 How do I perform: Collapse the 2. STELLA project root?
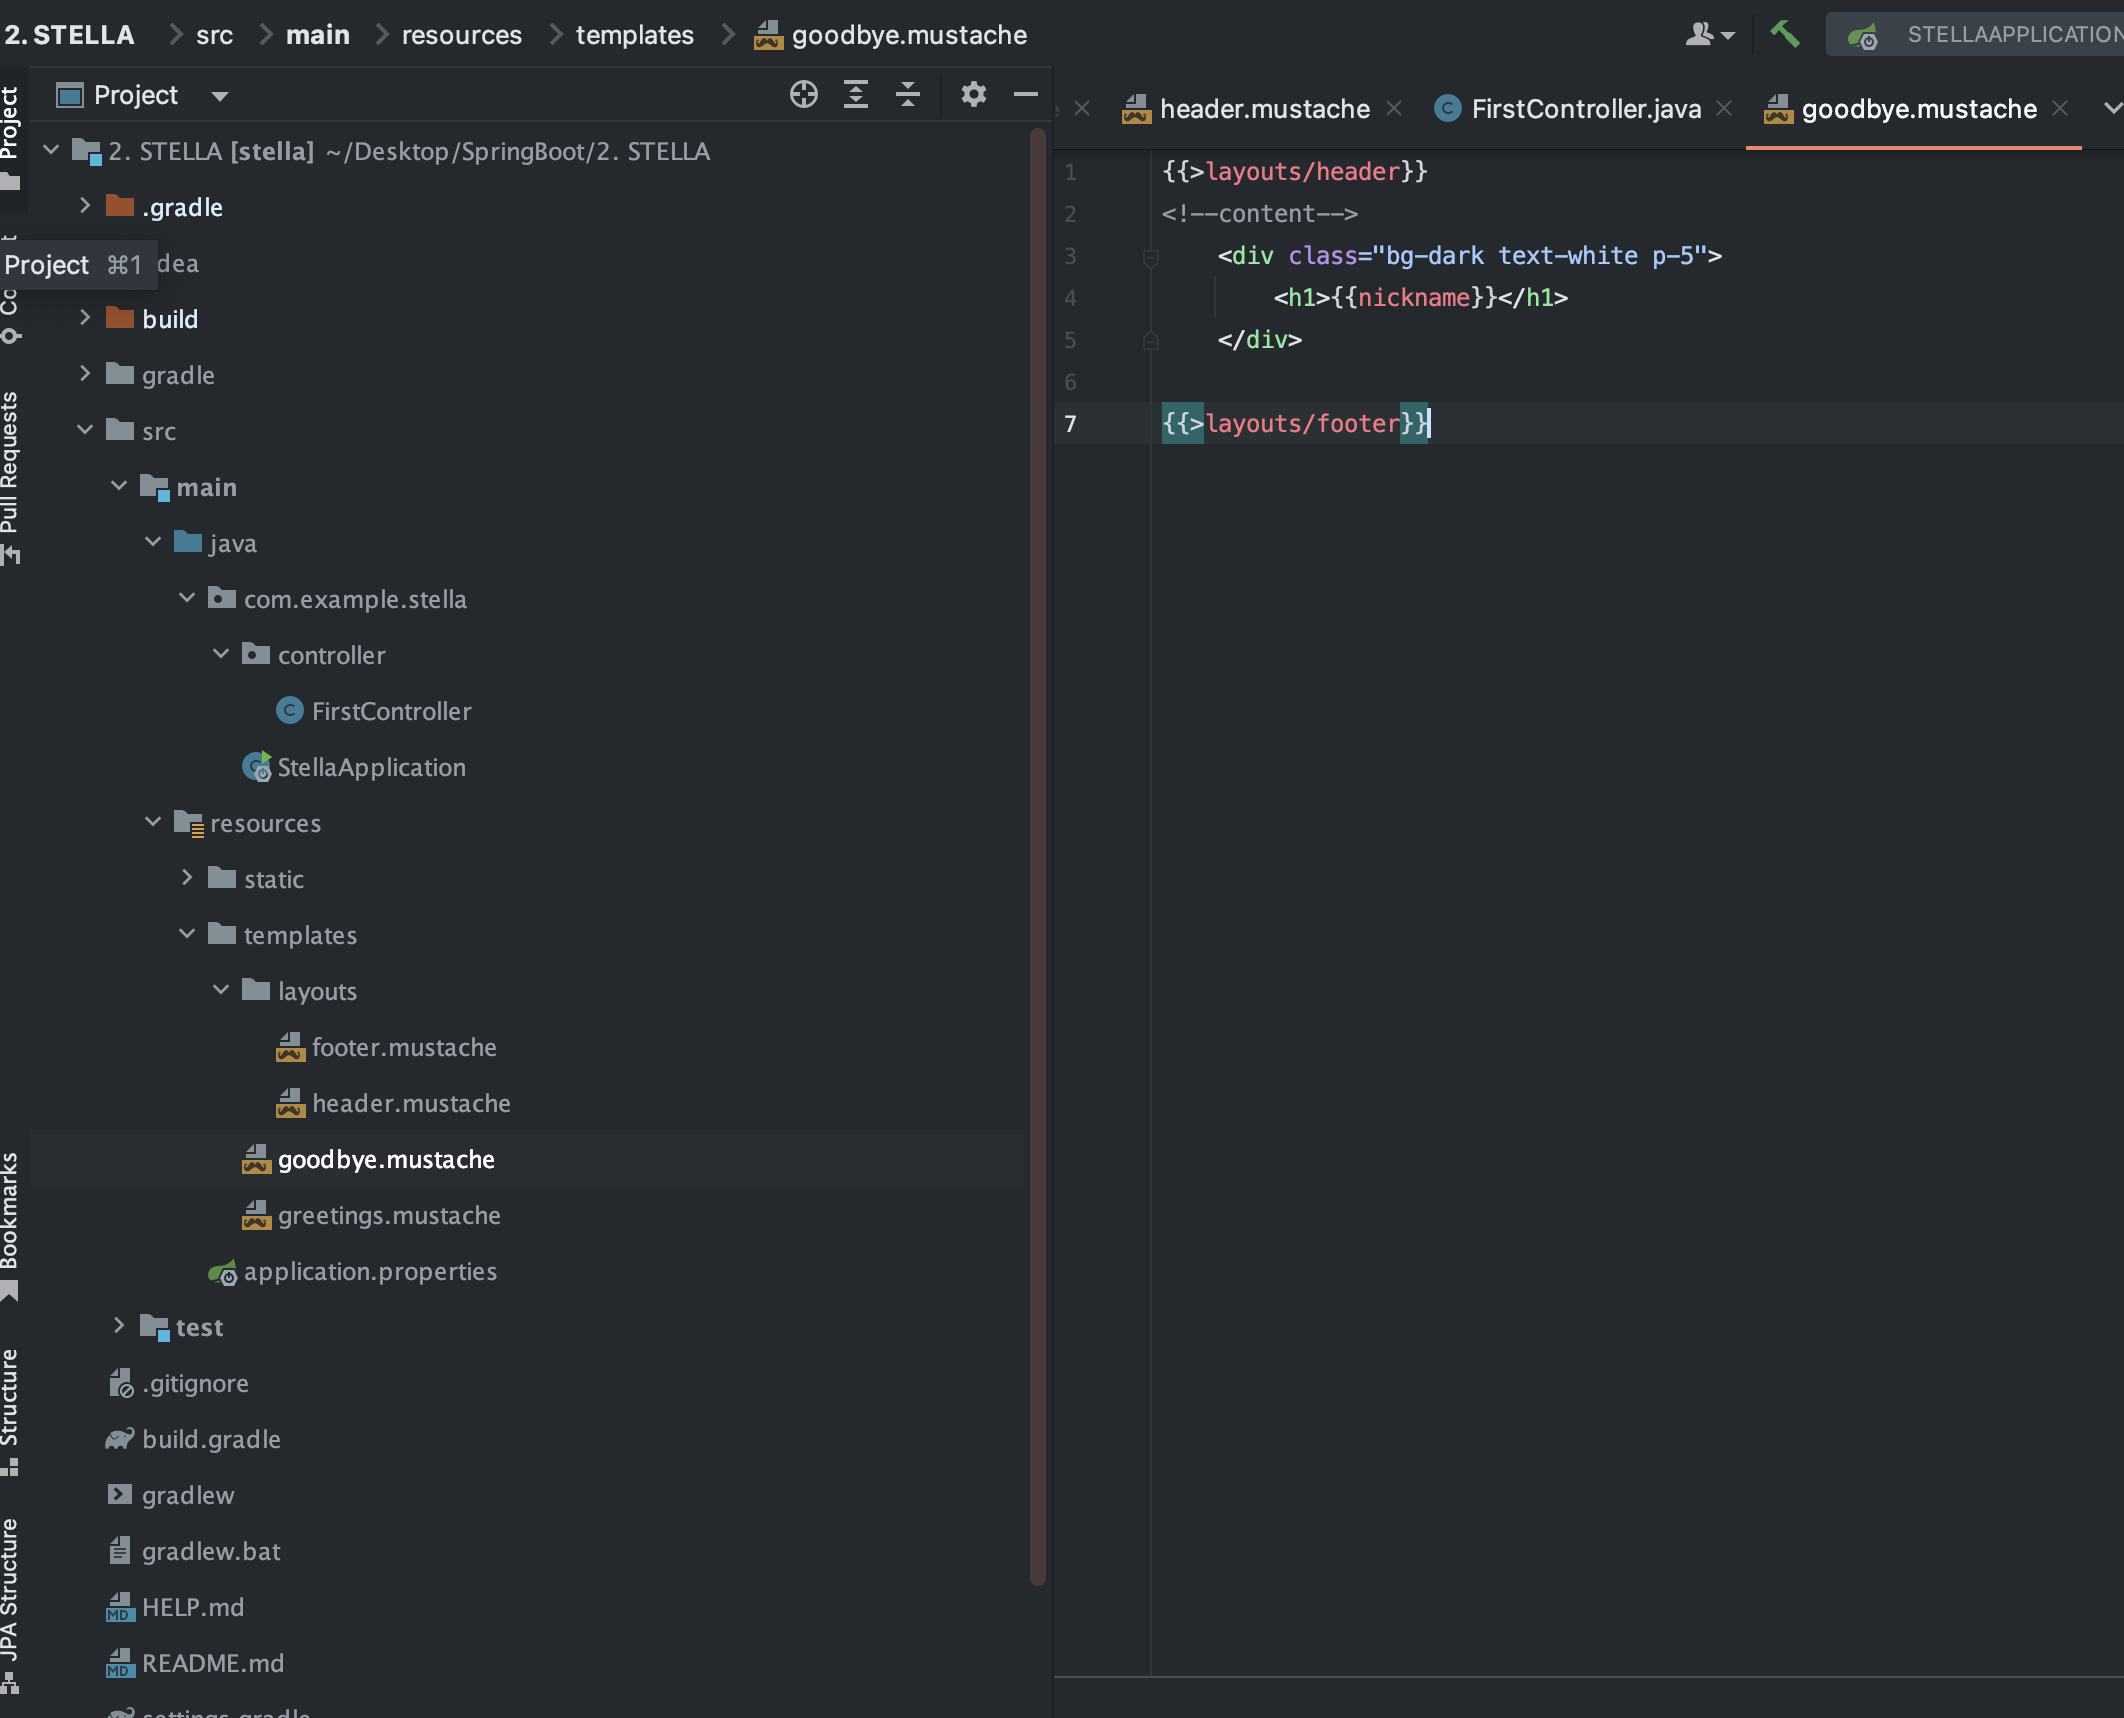pos(51,150)
